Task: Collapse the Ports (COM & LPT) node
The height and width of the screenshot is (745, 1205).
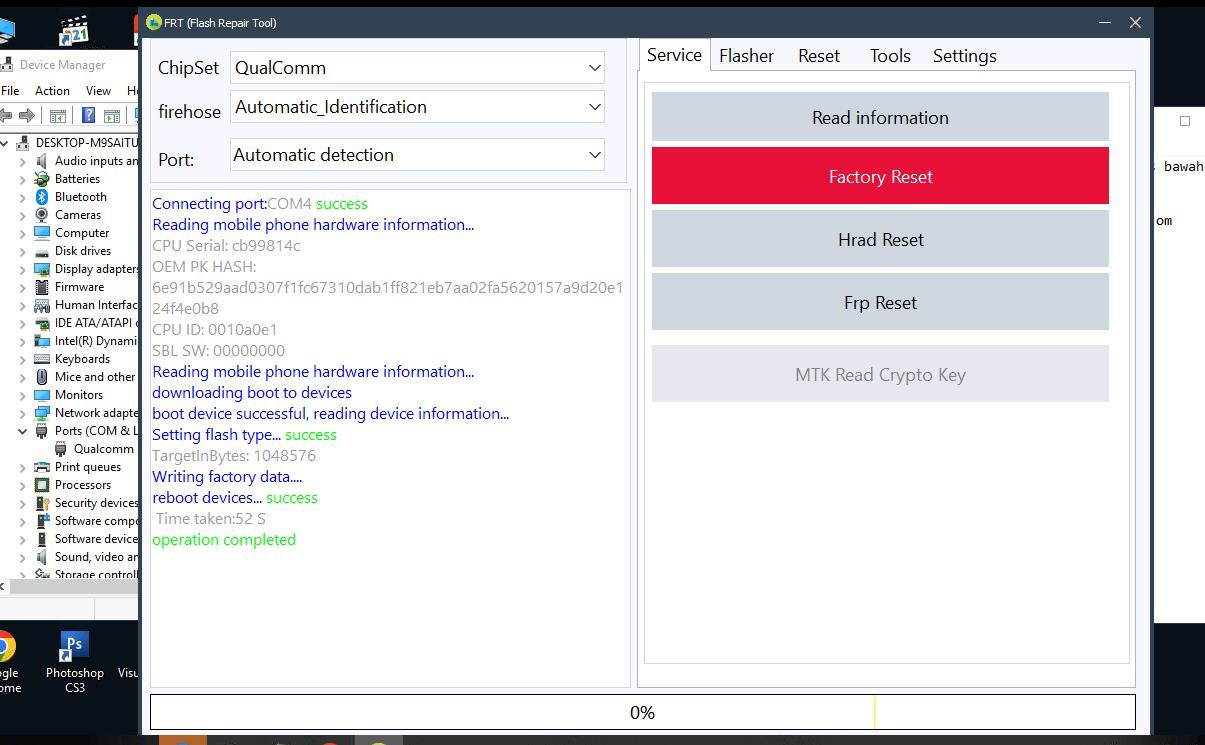Action: point(23,431)
